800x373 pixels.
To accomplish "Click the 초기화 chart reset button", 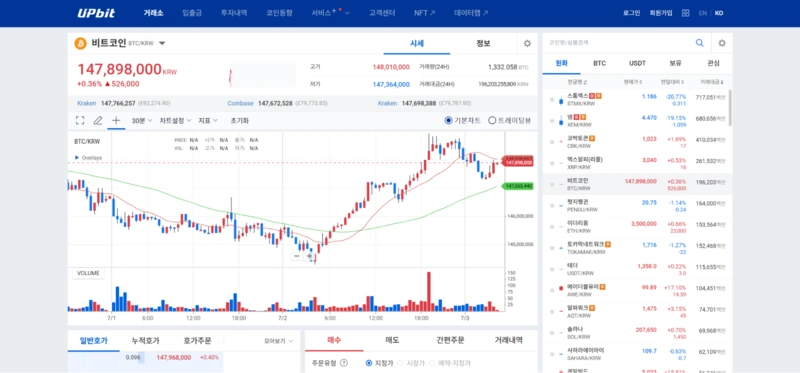I will 239,120.
